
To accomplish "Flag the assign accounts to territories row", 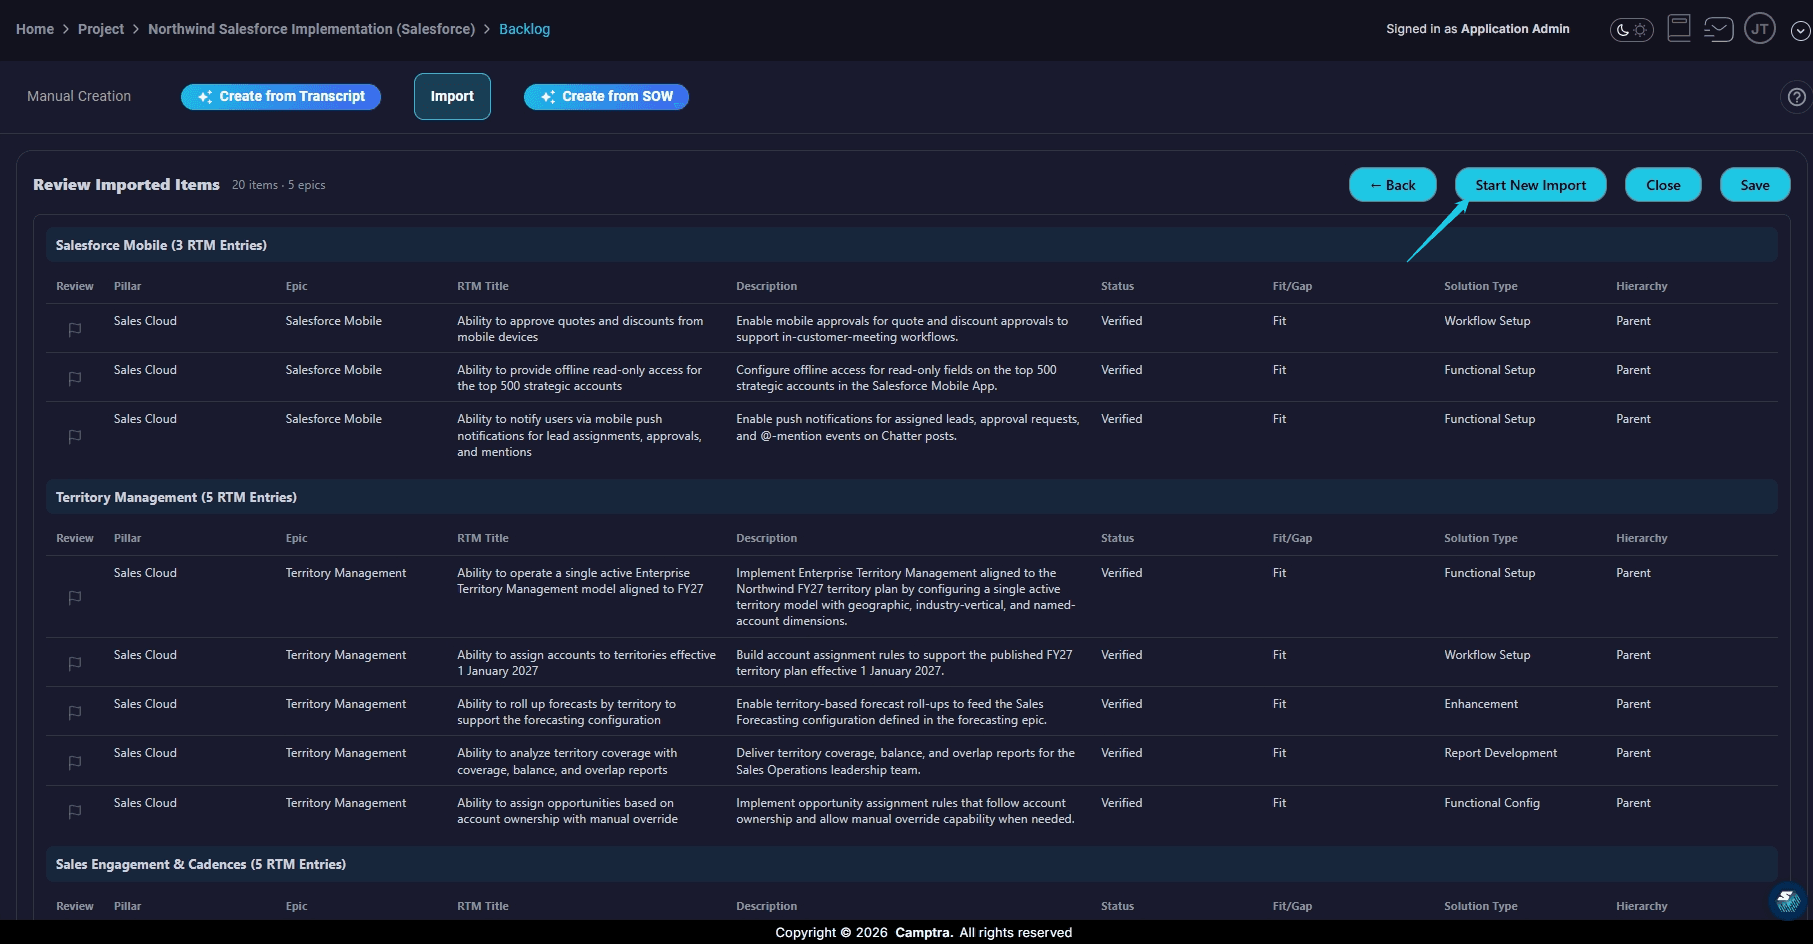I will coord(75,663).
